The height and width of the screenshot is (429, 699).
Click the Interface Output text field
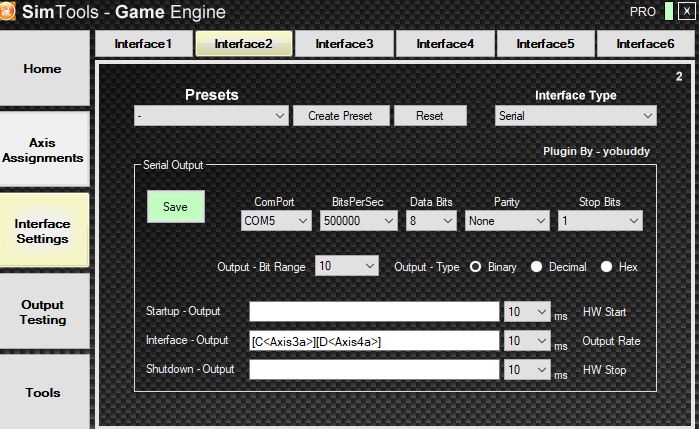(373, 341)
